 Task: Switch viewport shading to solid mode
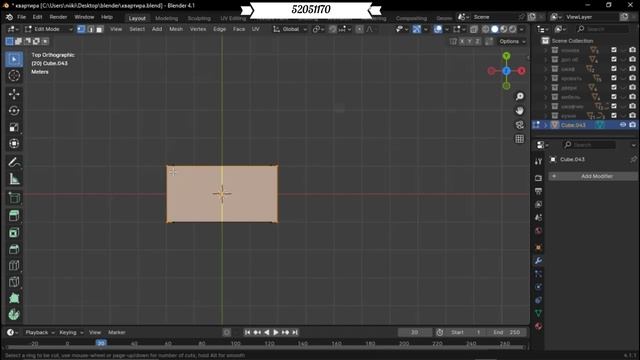[495, 29]
